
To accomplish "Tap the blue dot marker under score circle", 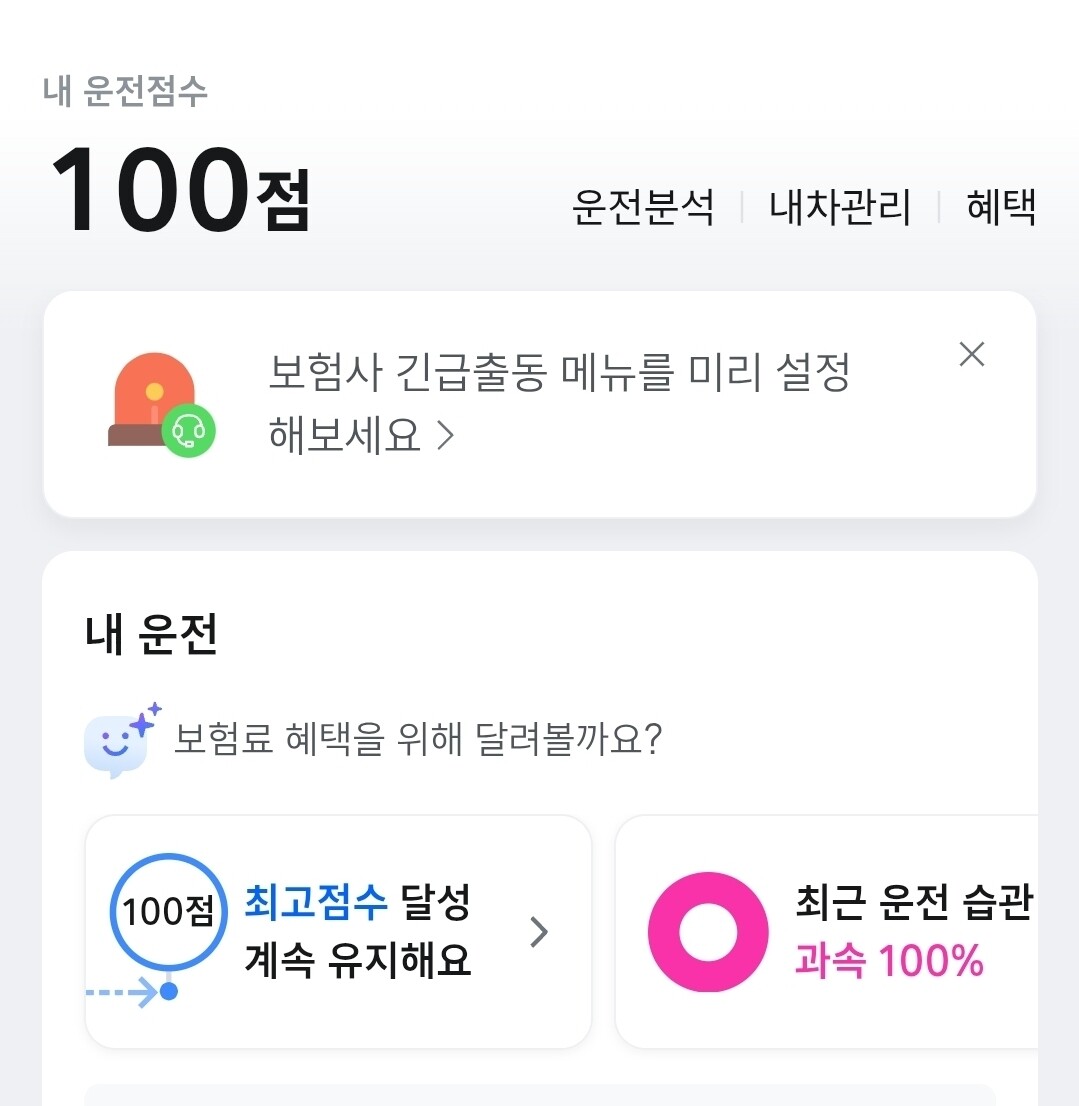I will tap(169, 991).
